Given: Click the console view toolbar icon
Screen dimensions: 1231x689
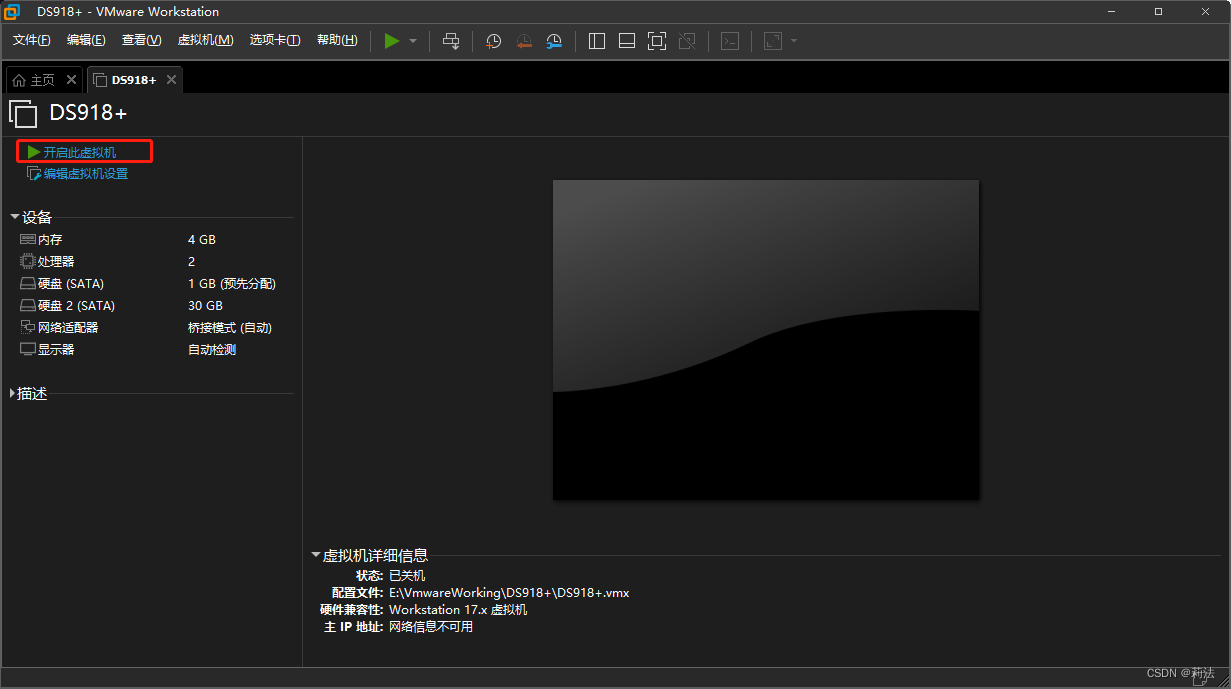Looking at the screenshot, I should click(x=731, y=41).
